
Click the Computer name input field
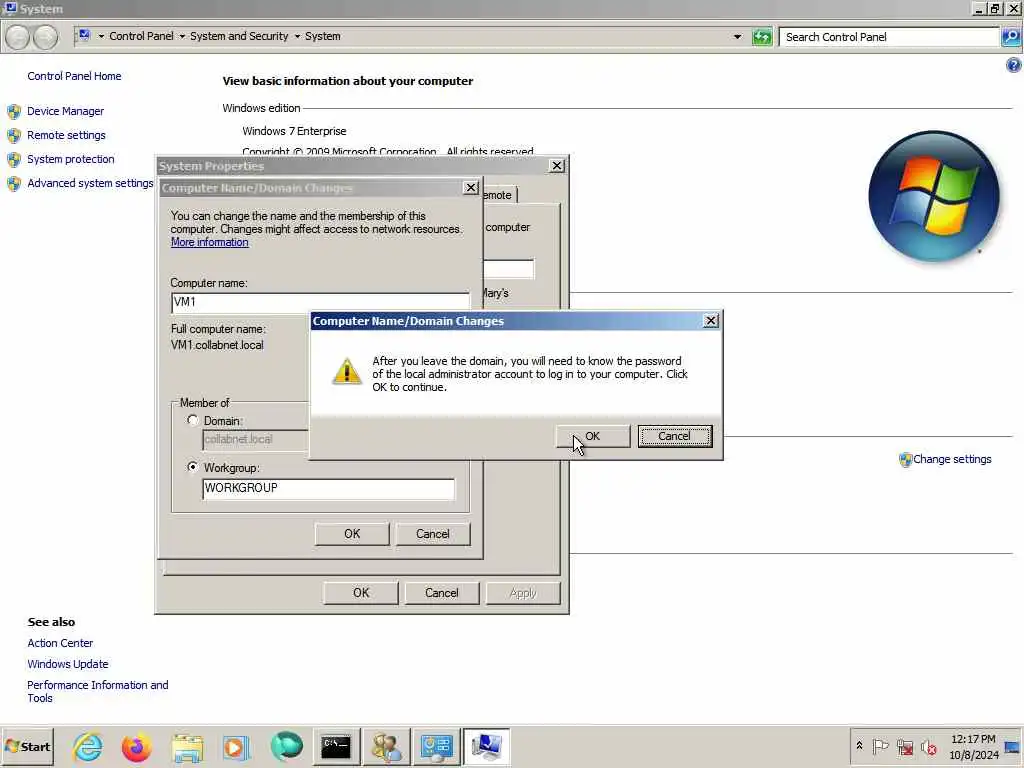coord(320,302)
